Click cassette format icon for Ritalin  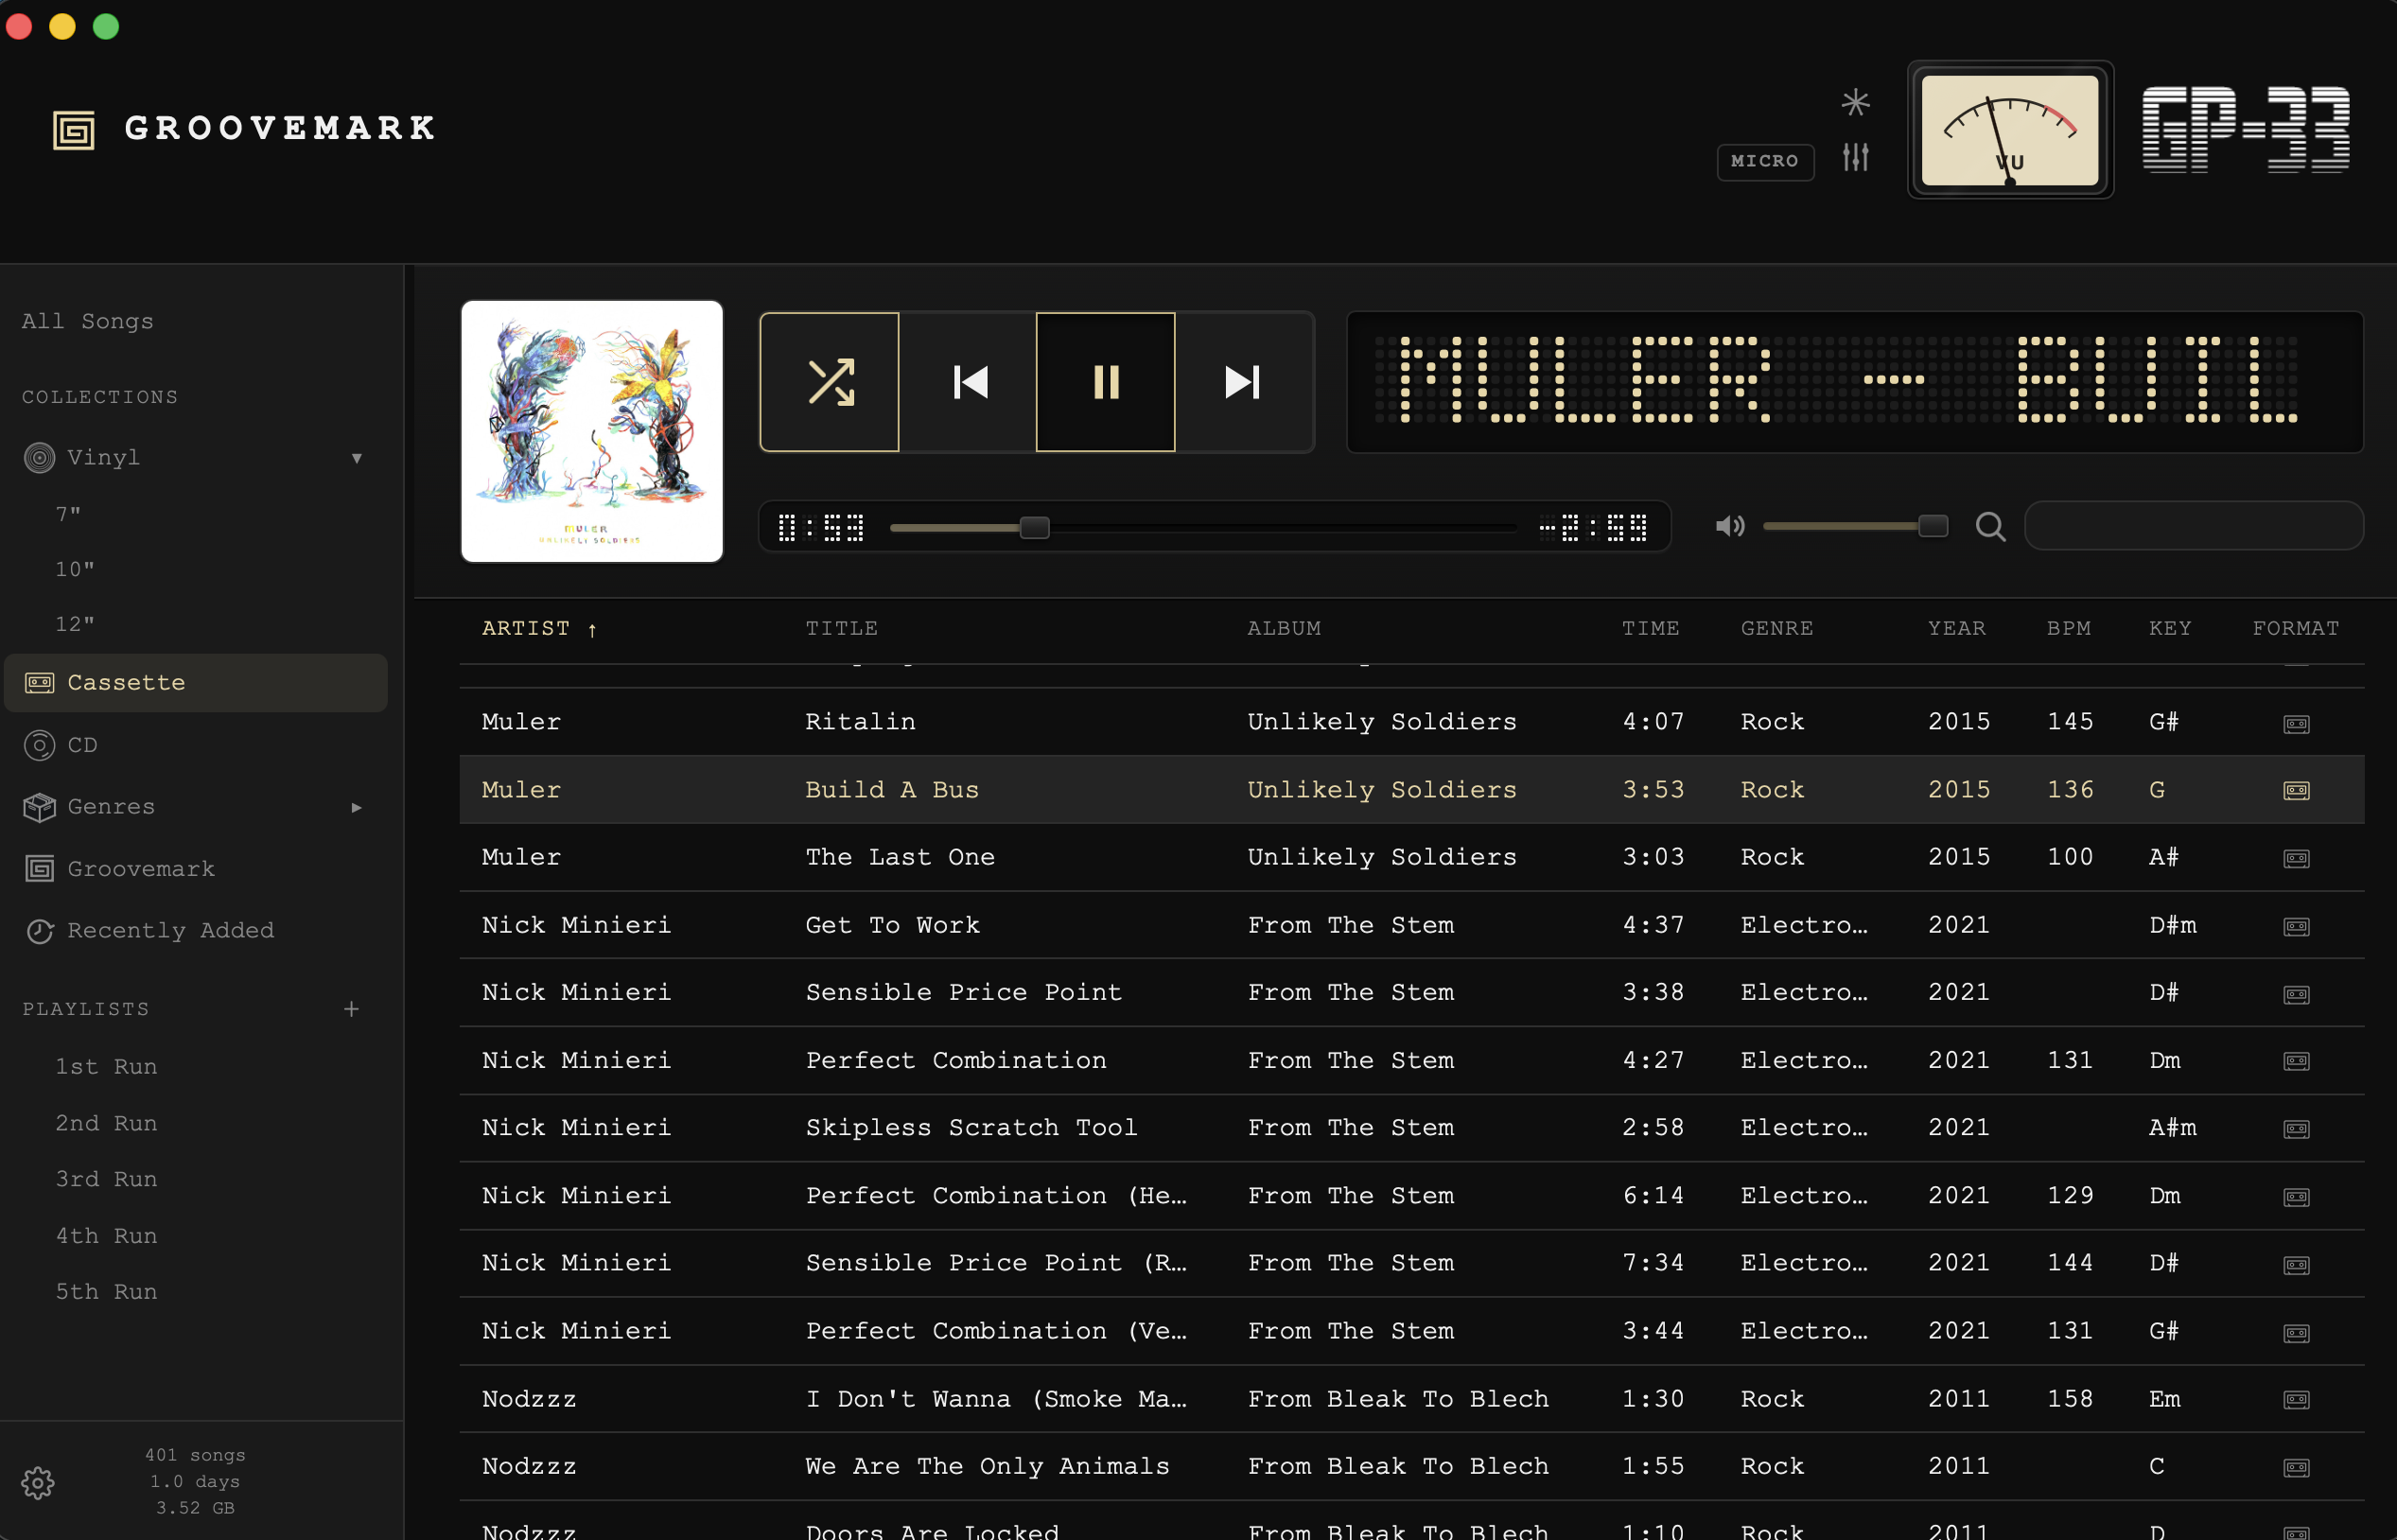2296,724
